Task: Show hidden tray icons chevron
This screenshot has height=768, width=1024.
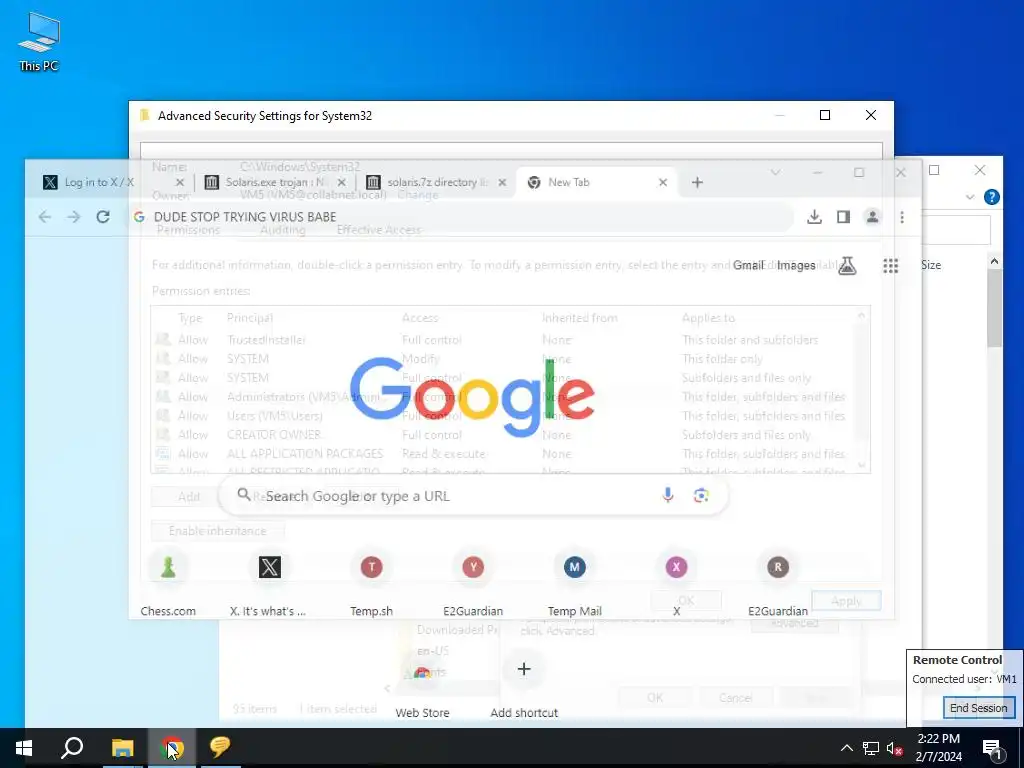Action: tap(846, 748)
